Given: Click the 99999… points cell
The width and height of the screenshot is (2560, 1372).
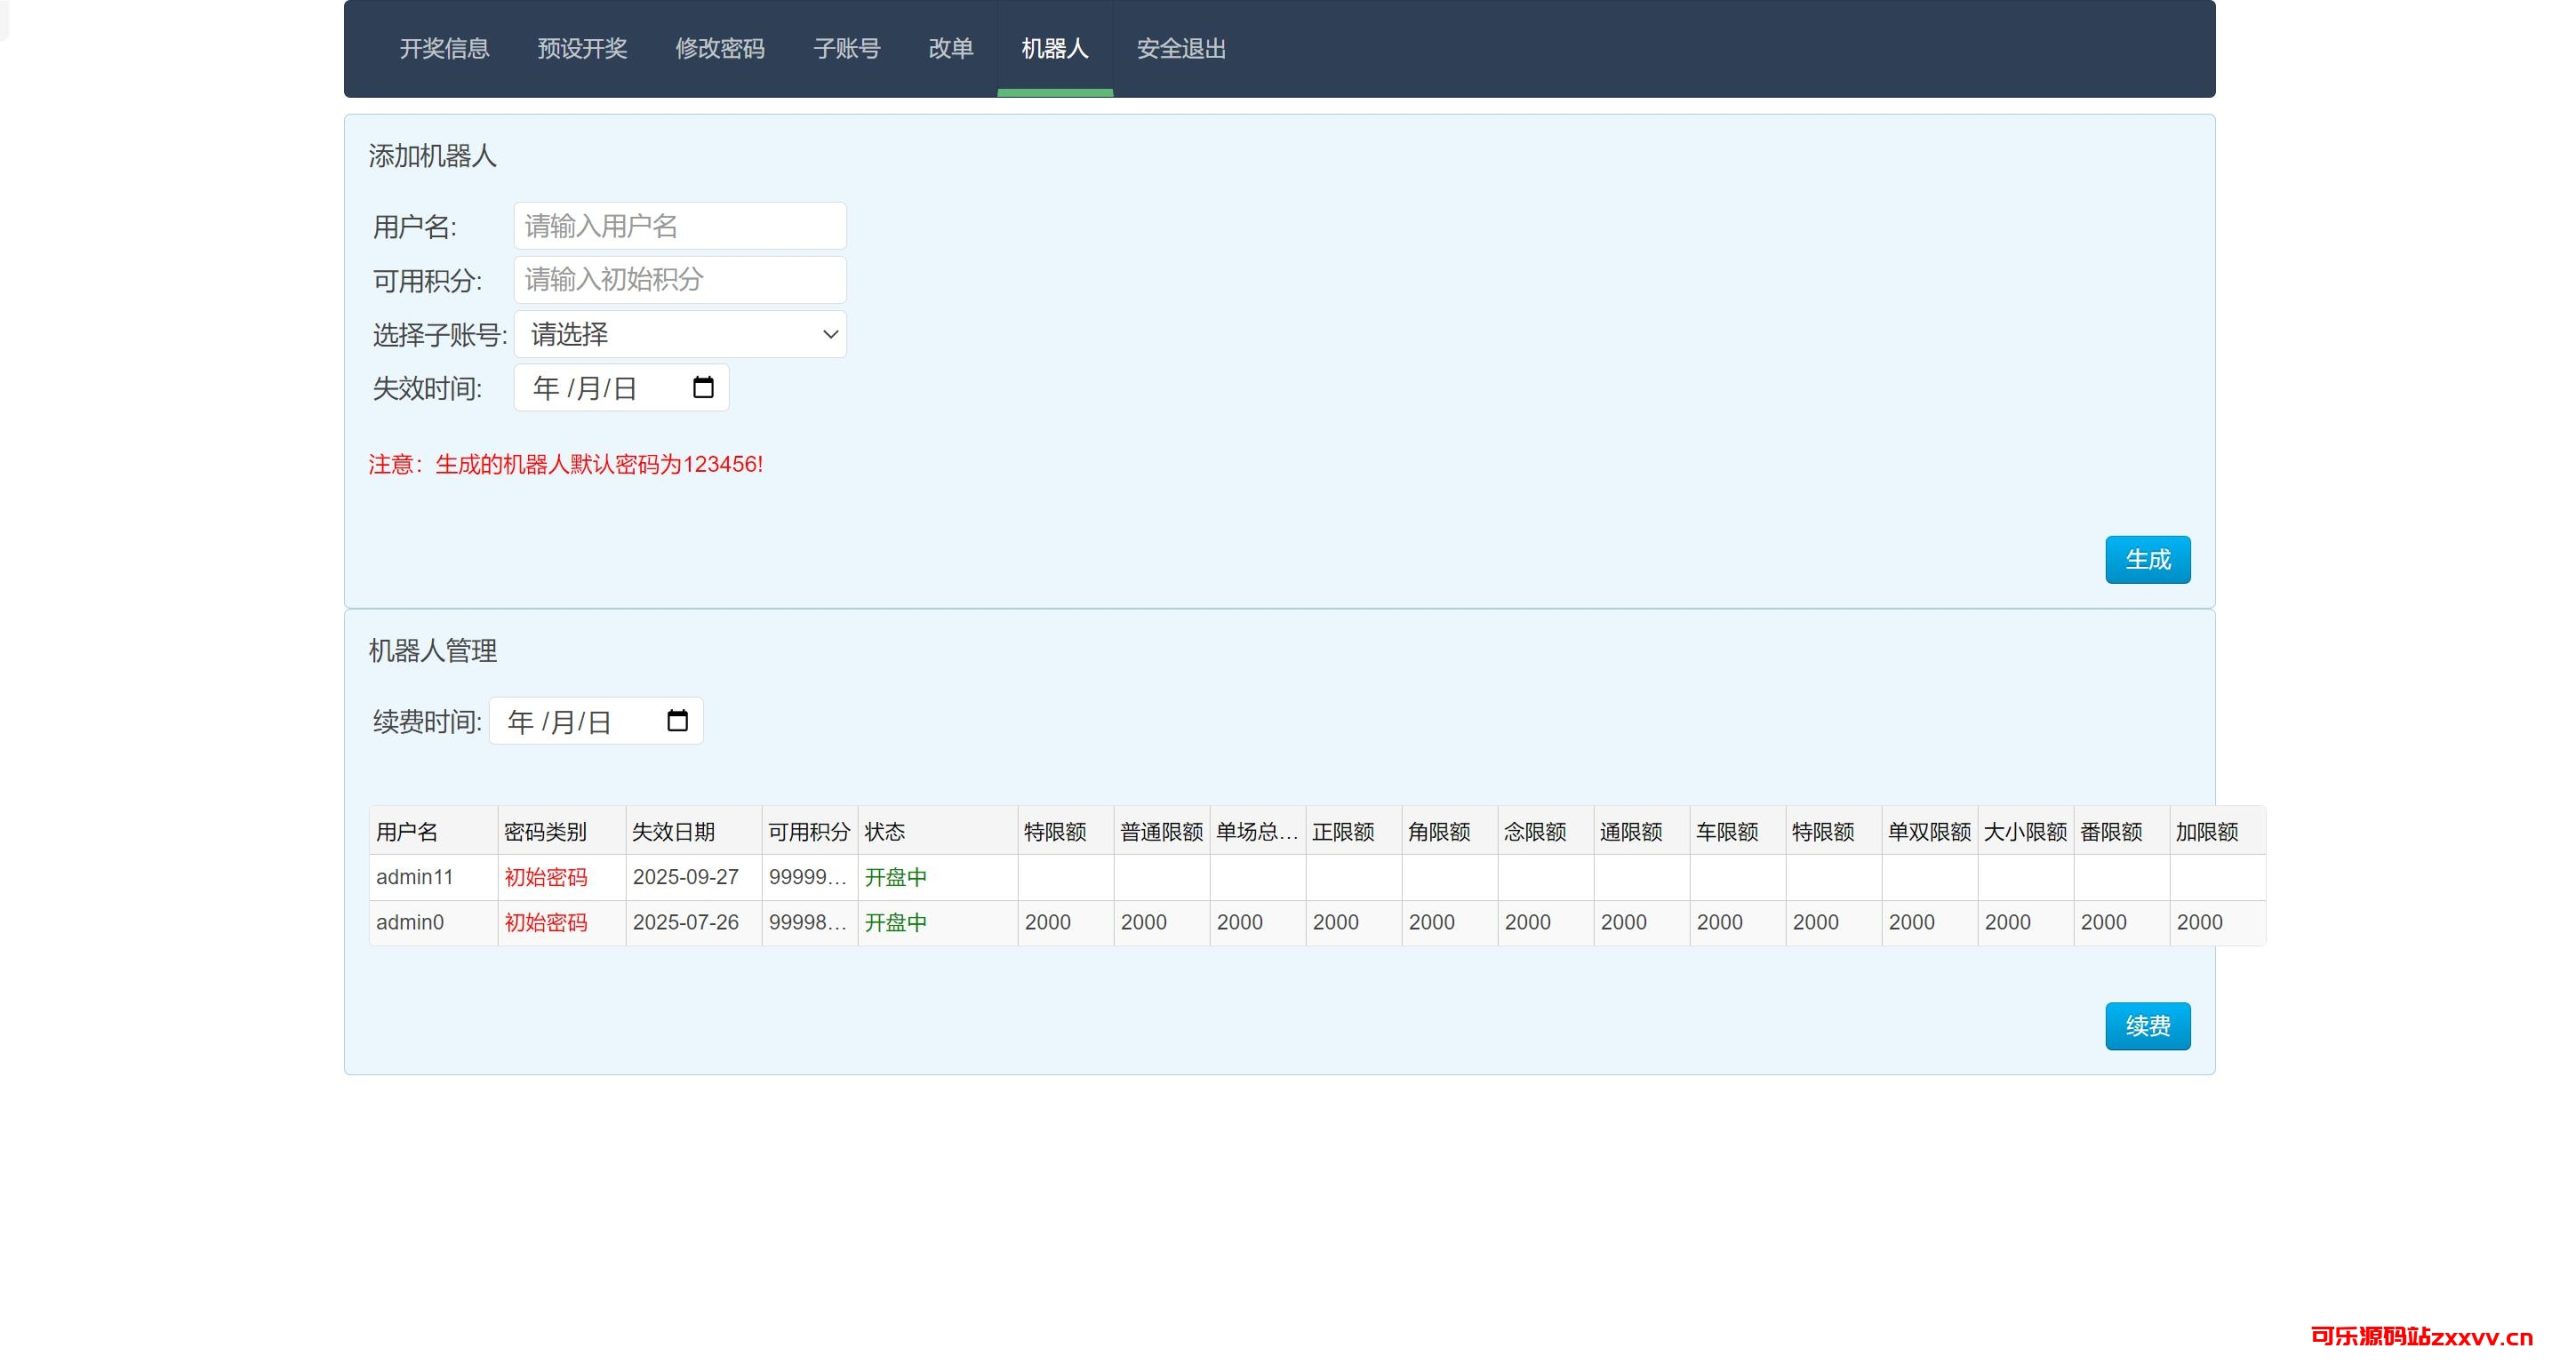Looking at the screenshot, I should coord(810,877).
